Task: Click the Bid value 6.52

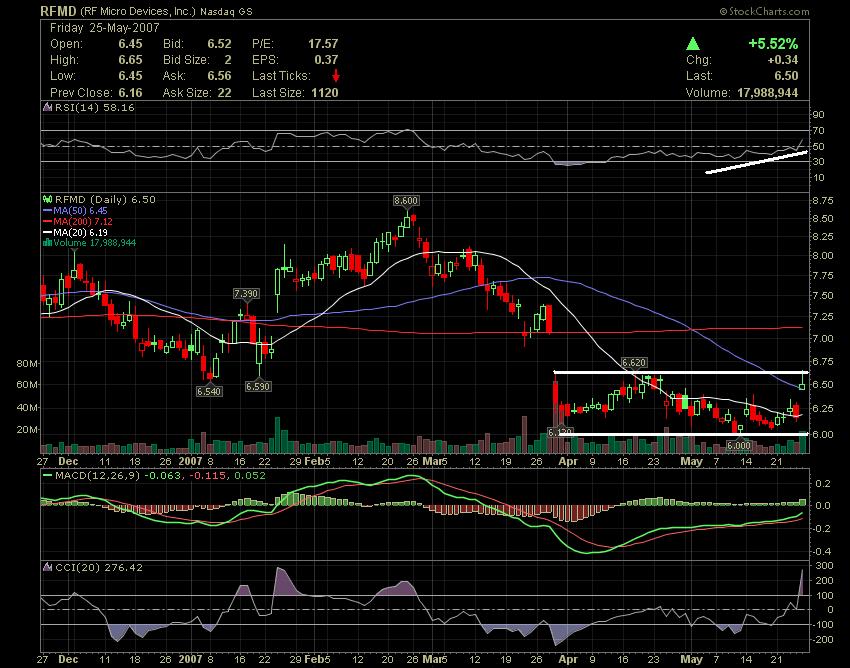Action: pos(219,44)
